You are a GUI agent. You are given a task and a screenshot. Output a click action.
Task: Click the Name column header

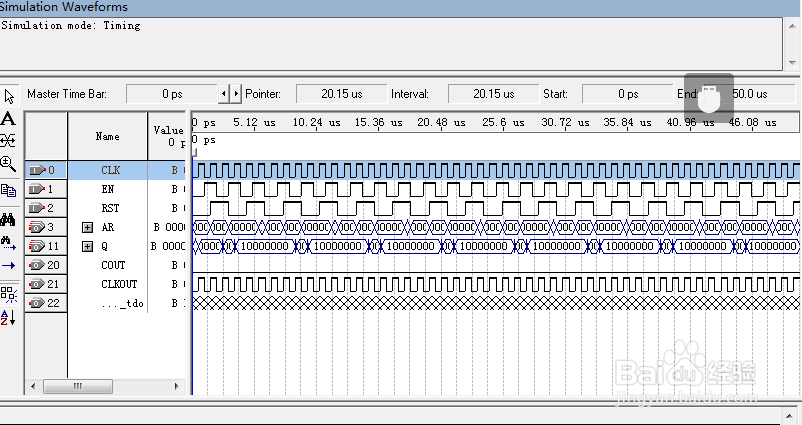pyautogui.click(x=107, y=136)
